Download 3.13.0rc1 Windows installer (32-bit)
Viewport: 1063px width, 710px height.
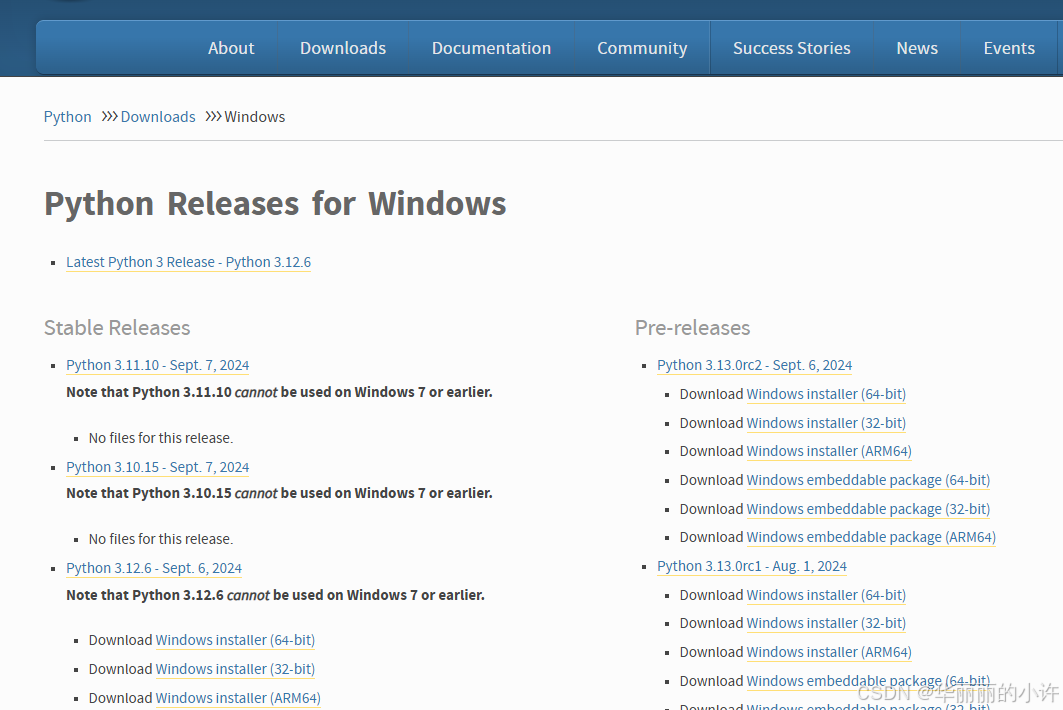point(826,623)
